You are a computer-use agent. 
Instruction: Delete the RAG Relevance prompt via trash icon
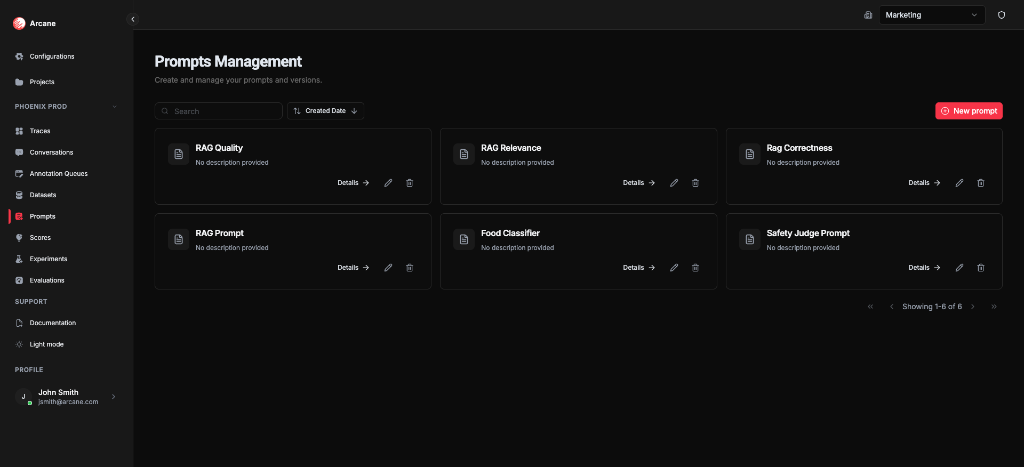click(x=695, y=183)
